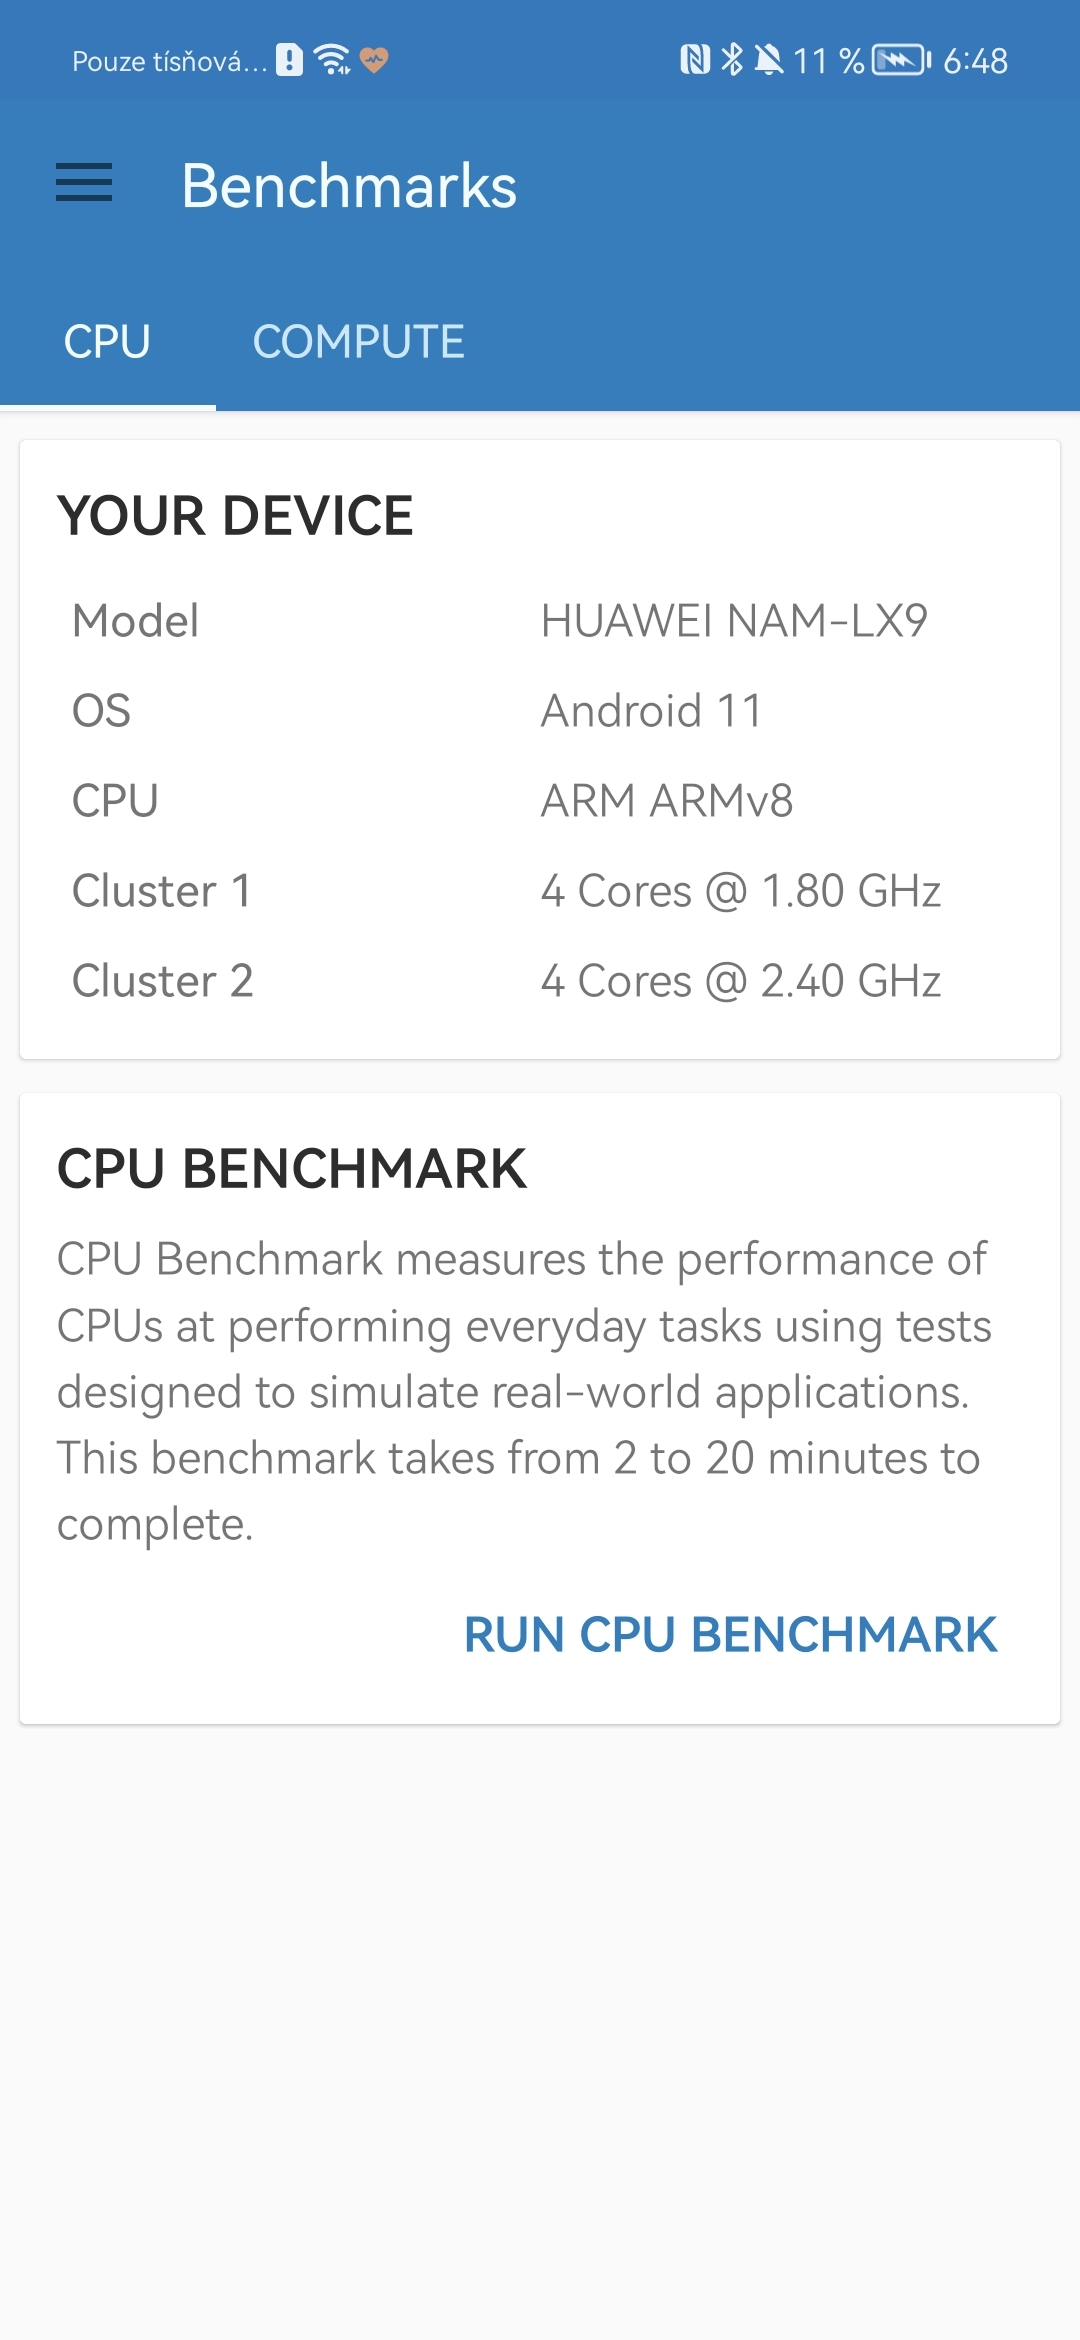Tap the muted bell notification icon

point(768,60)
